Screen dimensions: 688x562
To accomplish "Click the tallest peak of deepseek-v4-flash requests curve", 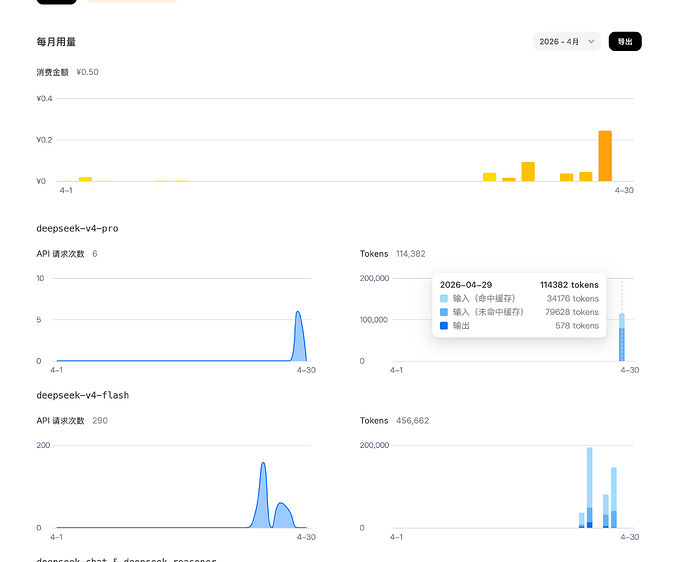I will [263, 463].
